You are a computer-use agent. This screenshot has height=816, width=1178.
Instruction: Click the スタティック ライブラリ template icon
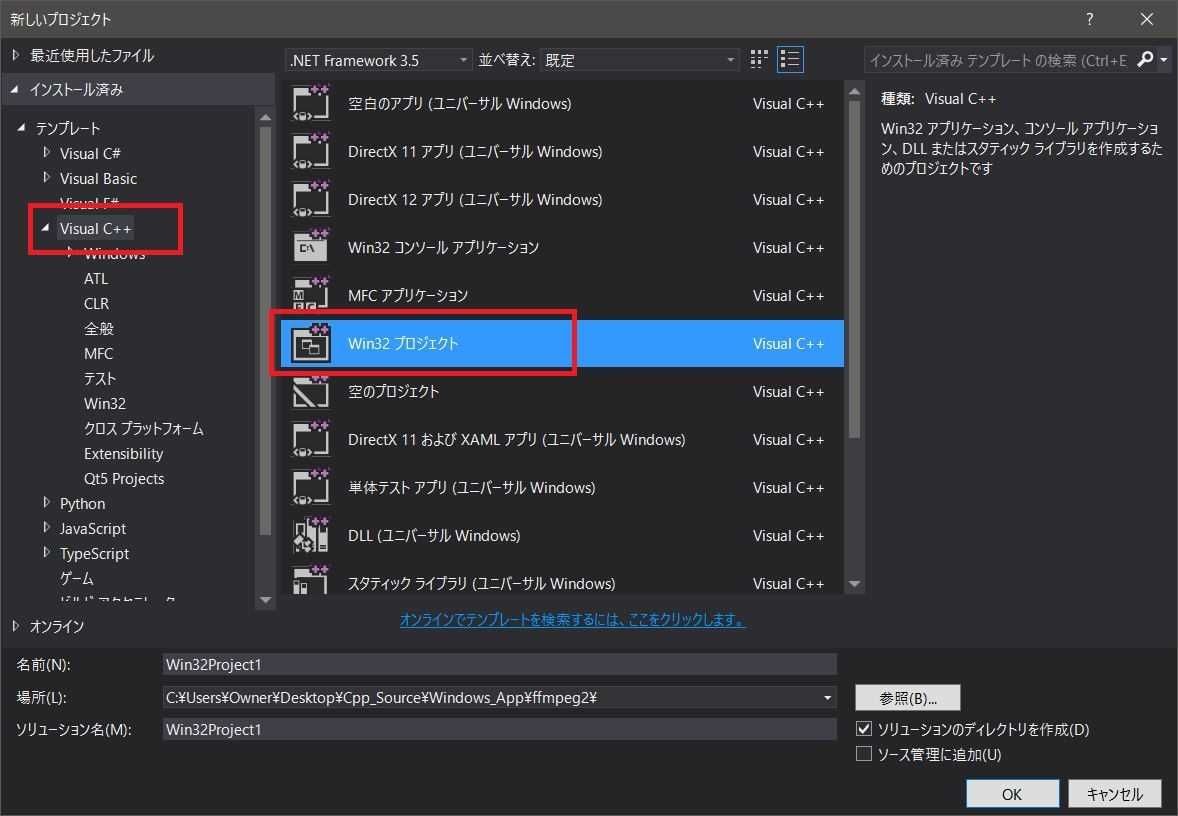coord(310,581)
